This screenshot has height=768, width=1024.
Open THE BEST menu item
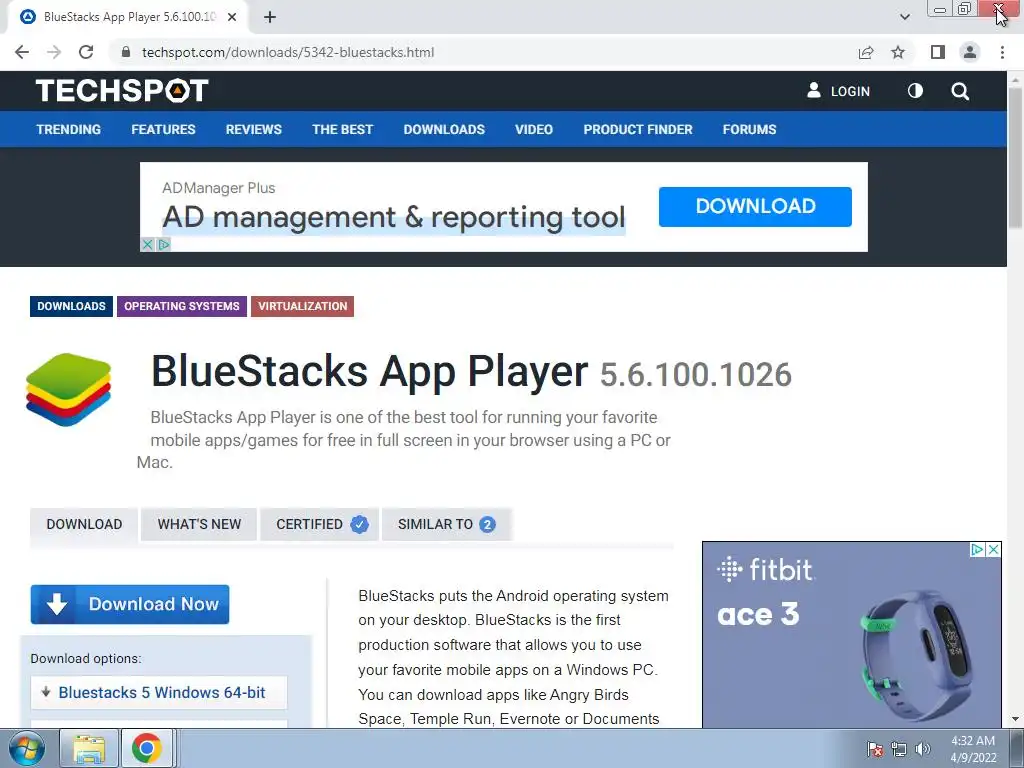pos(342,129)
